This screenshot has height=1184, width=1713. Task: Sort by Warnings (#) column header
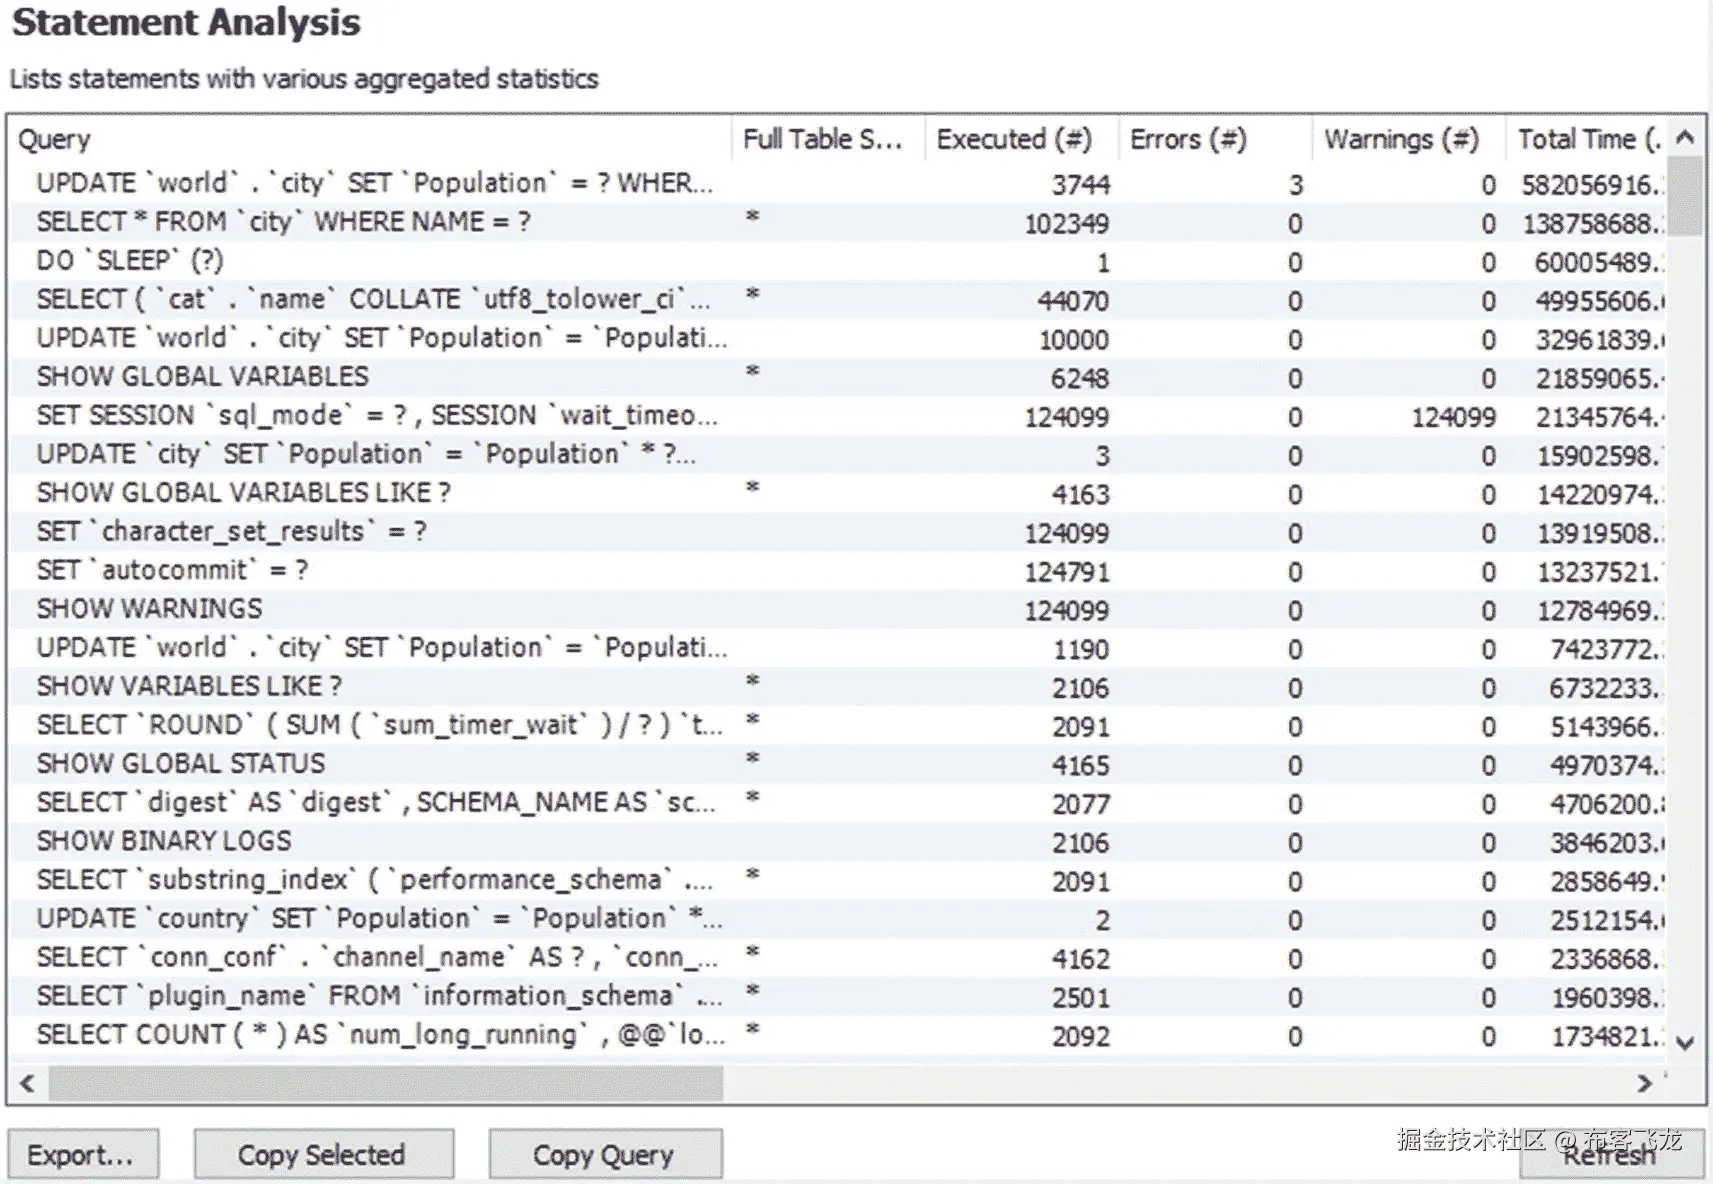(1408, 139)
